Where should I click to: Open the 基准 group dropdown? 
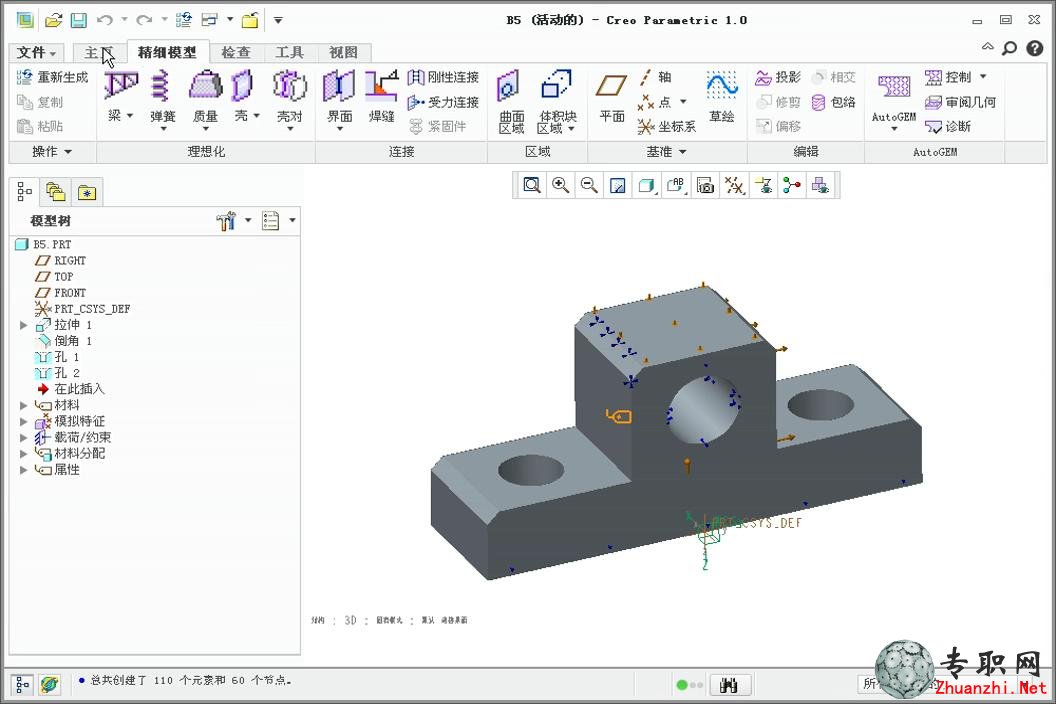pyautogui.click(x=666, y=152)
